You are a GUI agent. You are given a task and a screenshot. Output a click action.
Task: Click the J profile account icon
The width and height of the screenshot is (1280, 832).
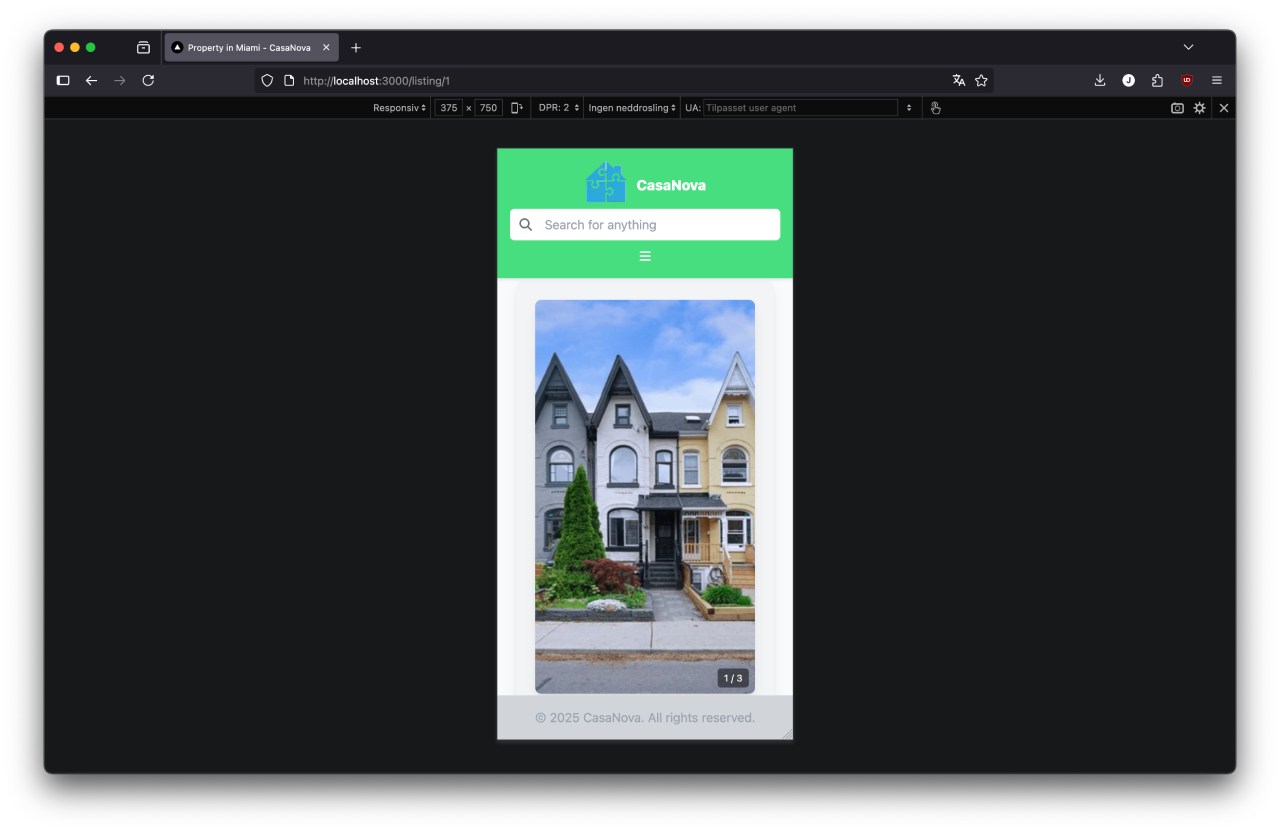1128,80
